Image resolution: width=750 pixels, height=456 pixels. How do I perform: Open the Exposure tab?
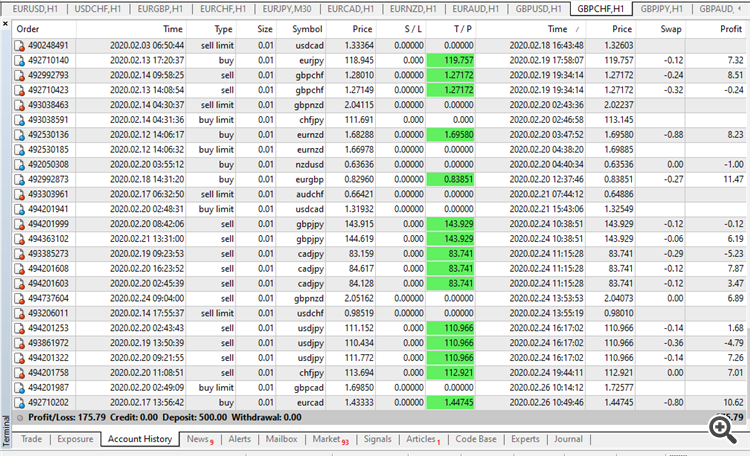point(75,439)
